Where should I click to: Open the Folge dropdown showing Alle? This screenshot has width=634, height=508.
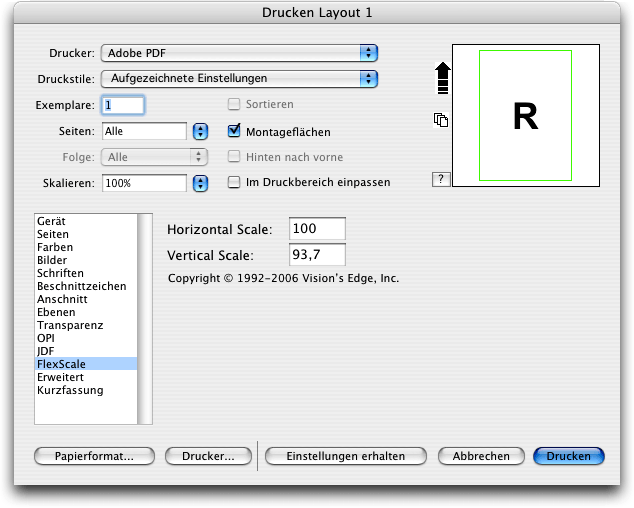click(x=154, y=157)
